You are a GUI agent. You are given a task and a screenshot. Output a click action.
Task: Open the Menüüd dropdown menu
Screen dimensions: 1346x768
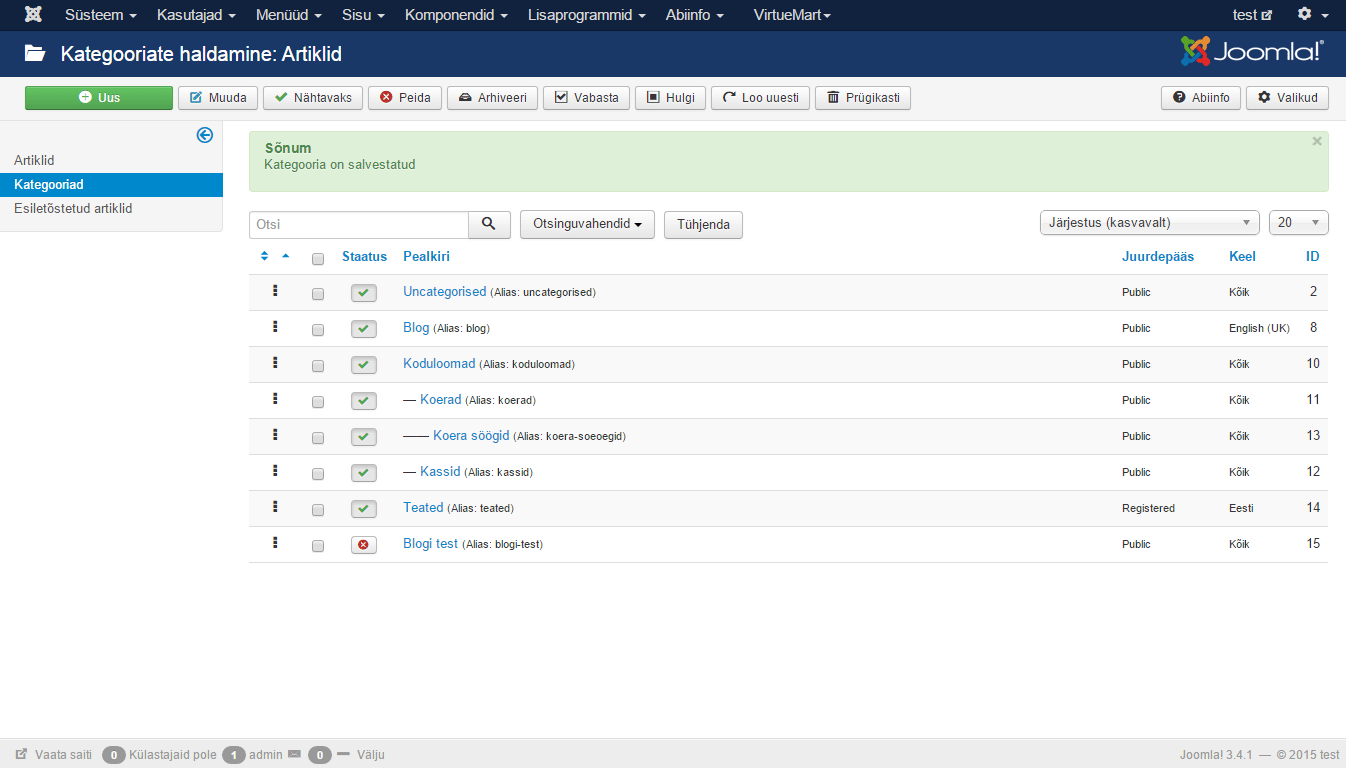pos(289,15)
